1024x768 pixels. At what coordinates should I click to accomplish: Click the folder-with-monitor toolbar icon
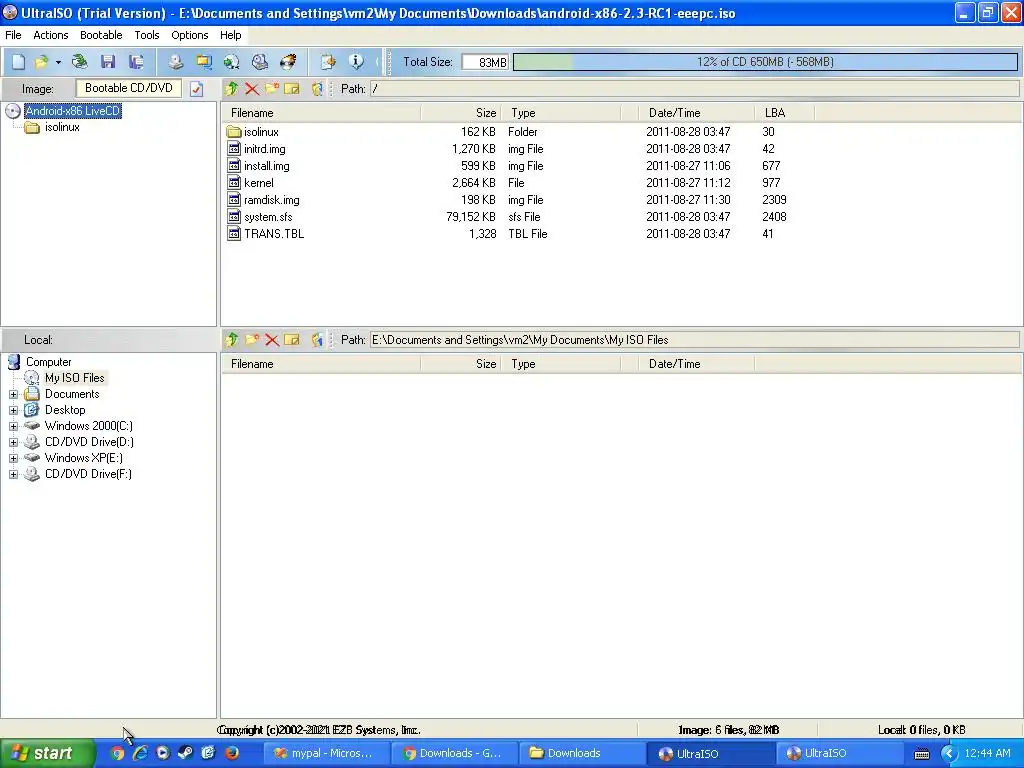204,62
